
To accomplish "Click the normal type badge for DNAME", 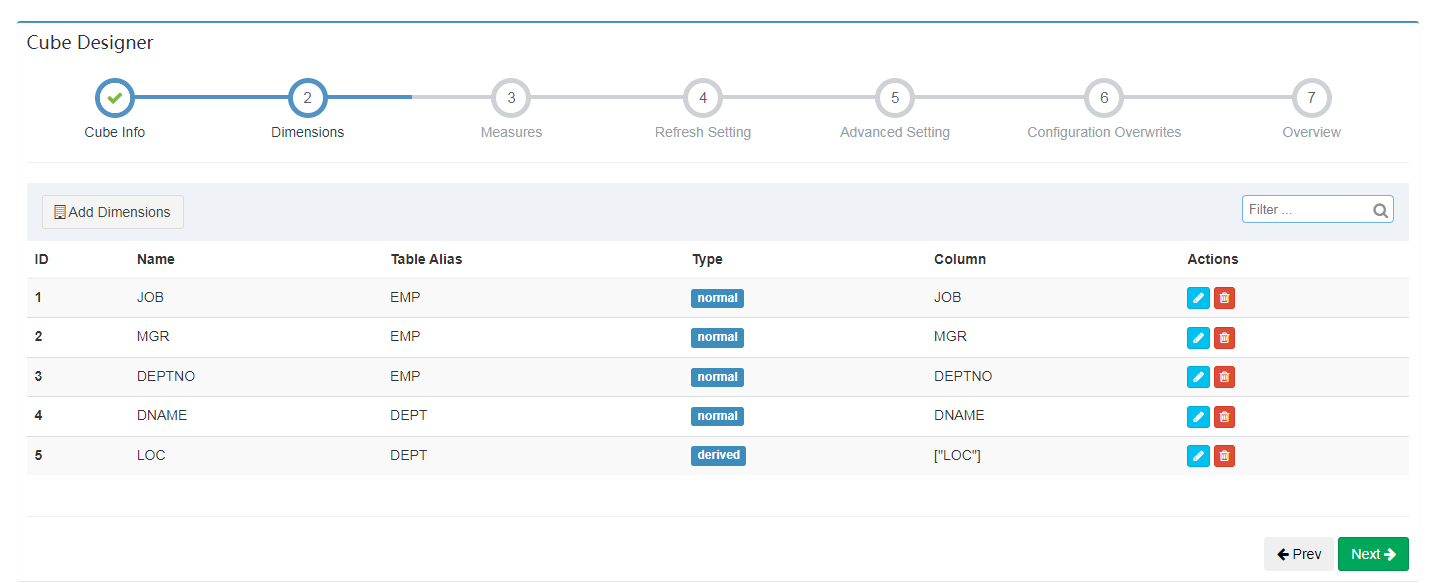I will 717,416.
